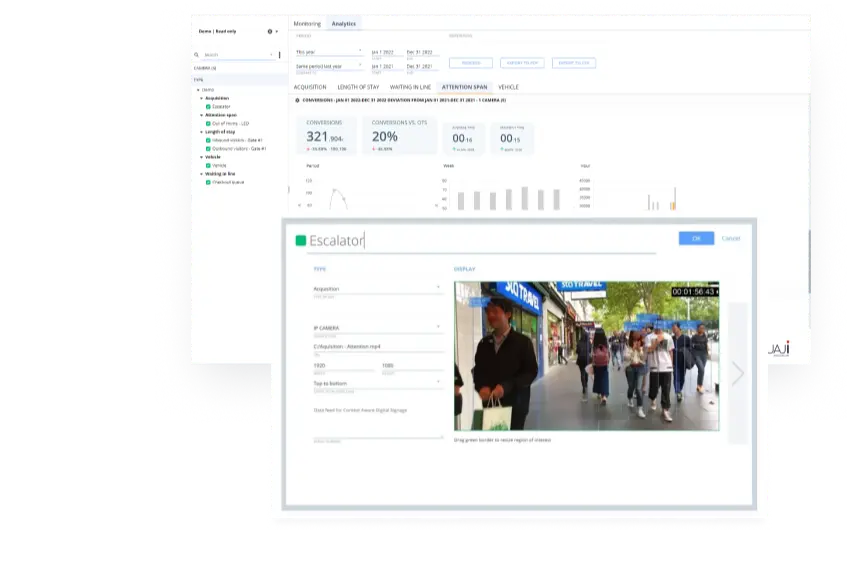This screenshot has height=570, width=847.
Task: Open the This year period dropdown
Action: point(328,52)
